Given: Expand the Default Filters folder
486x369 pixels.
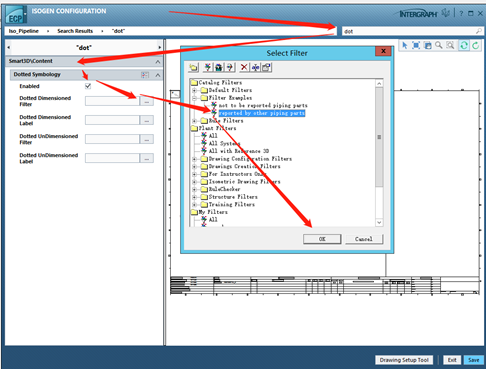Looking at the screenshot, I should 194,90.
